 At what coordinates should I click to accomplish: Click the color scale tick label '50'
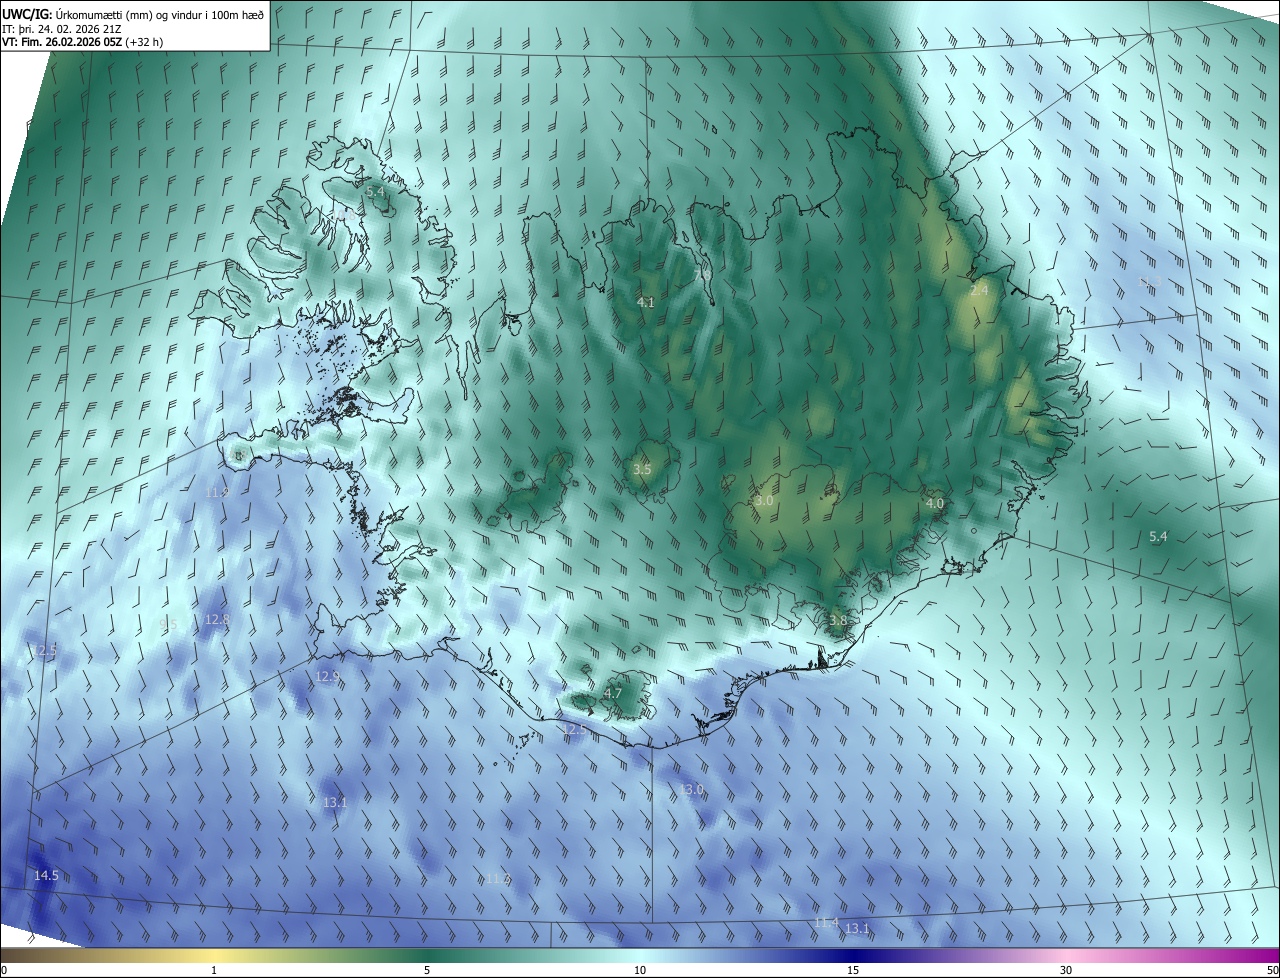coord(1272,970)
